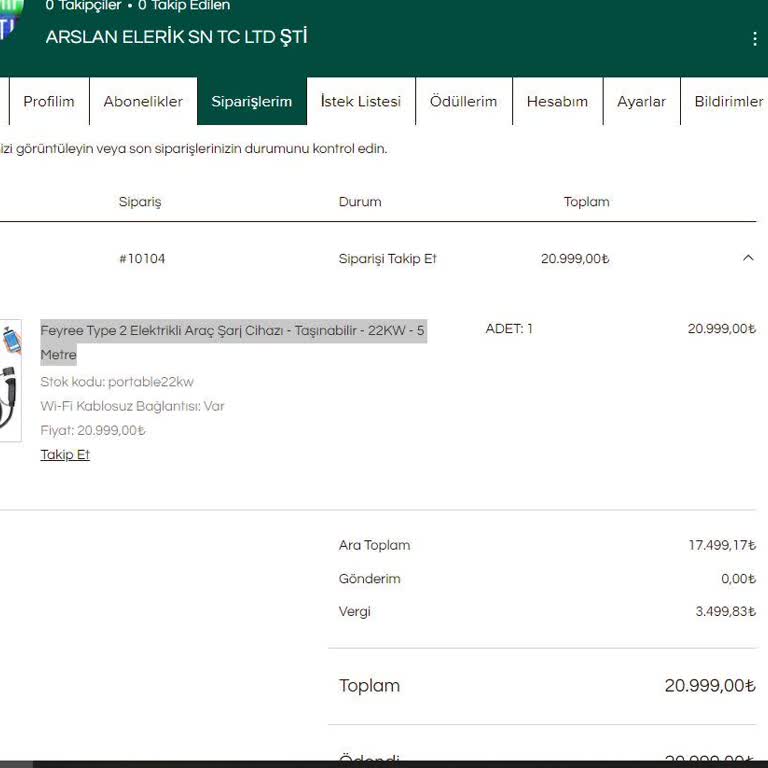
Task: Switch to the Hesabım tab
Action: click(557, 101)
